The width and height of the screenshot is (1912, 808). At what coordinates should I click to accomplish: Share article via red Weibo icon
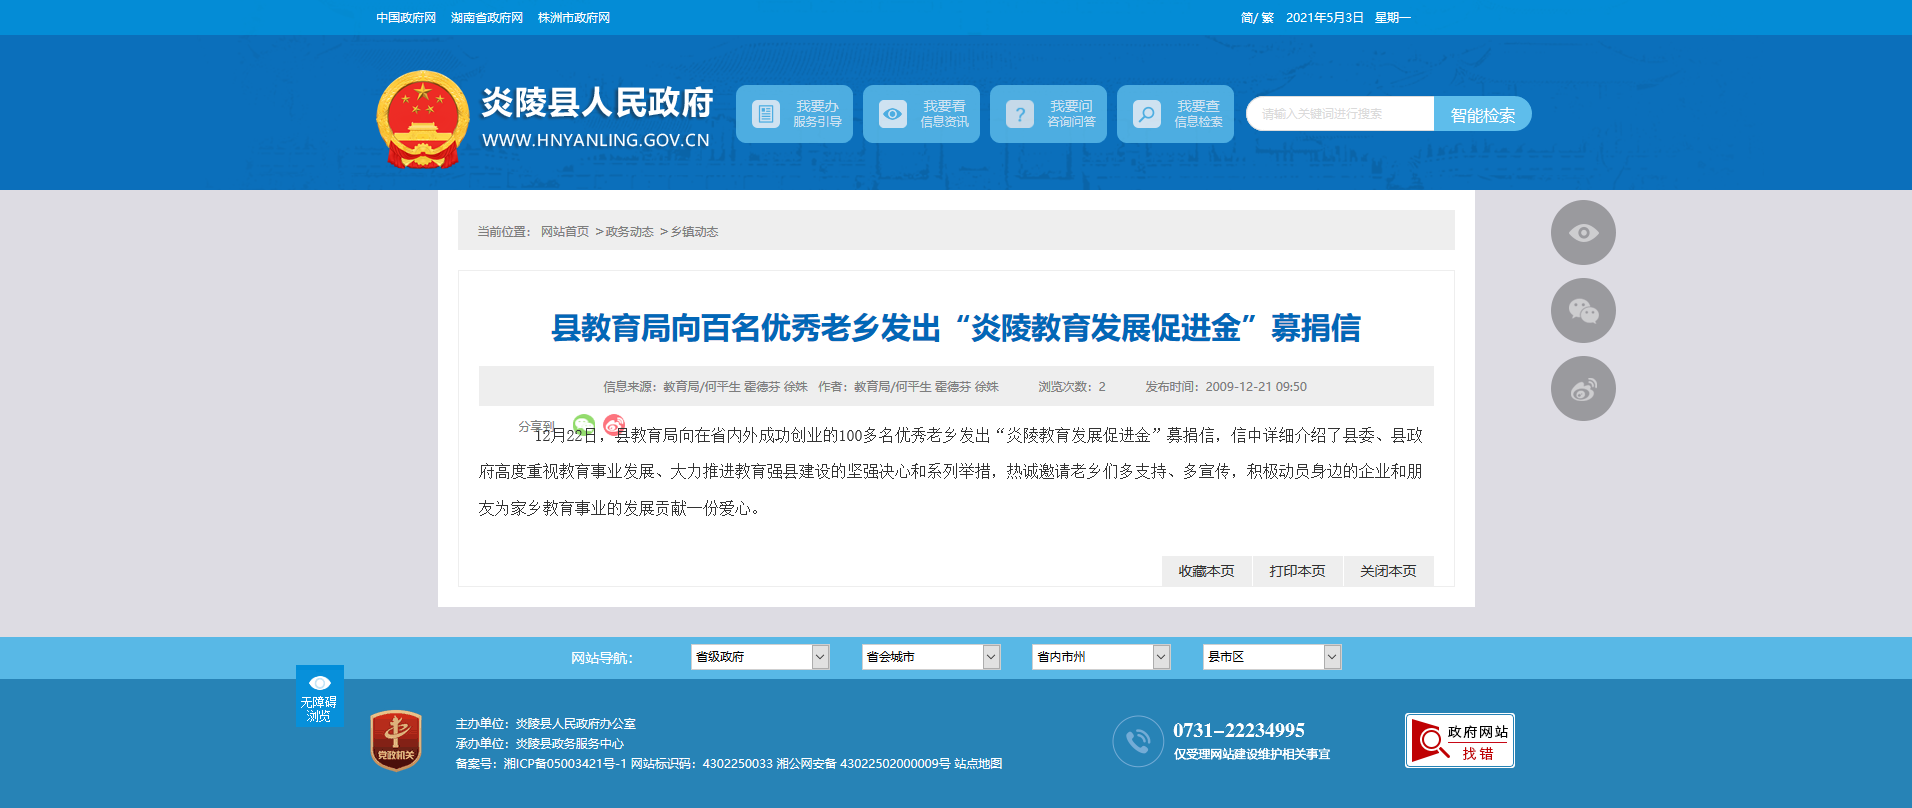pyautogui.click(x=614, y=424)
